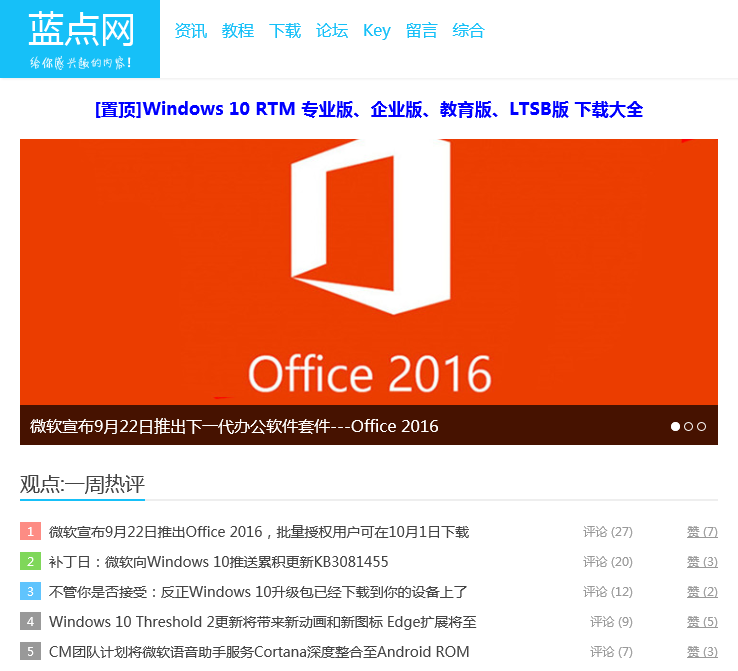Viewport: 738px width, 671px height.
Task: Open the 留言 page
Action: [422, 31]
